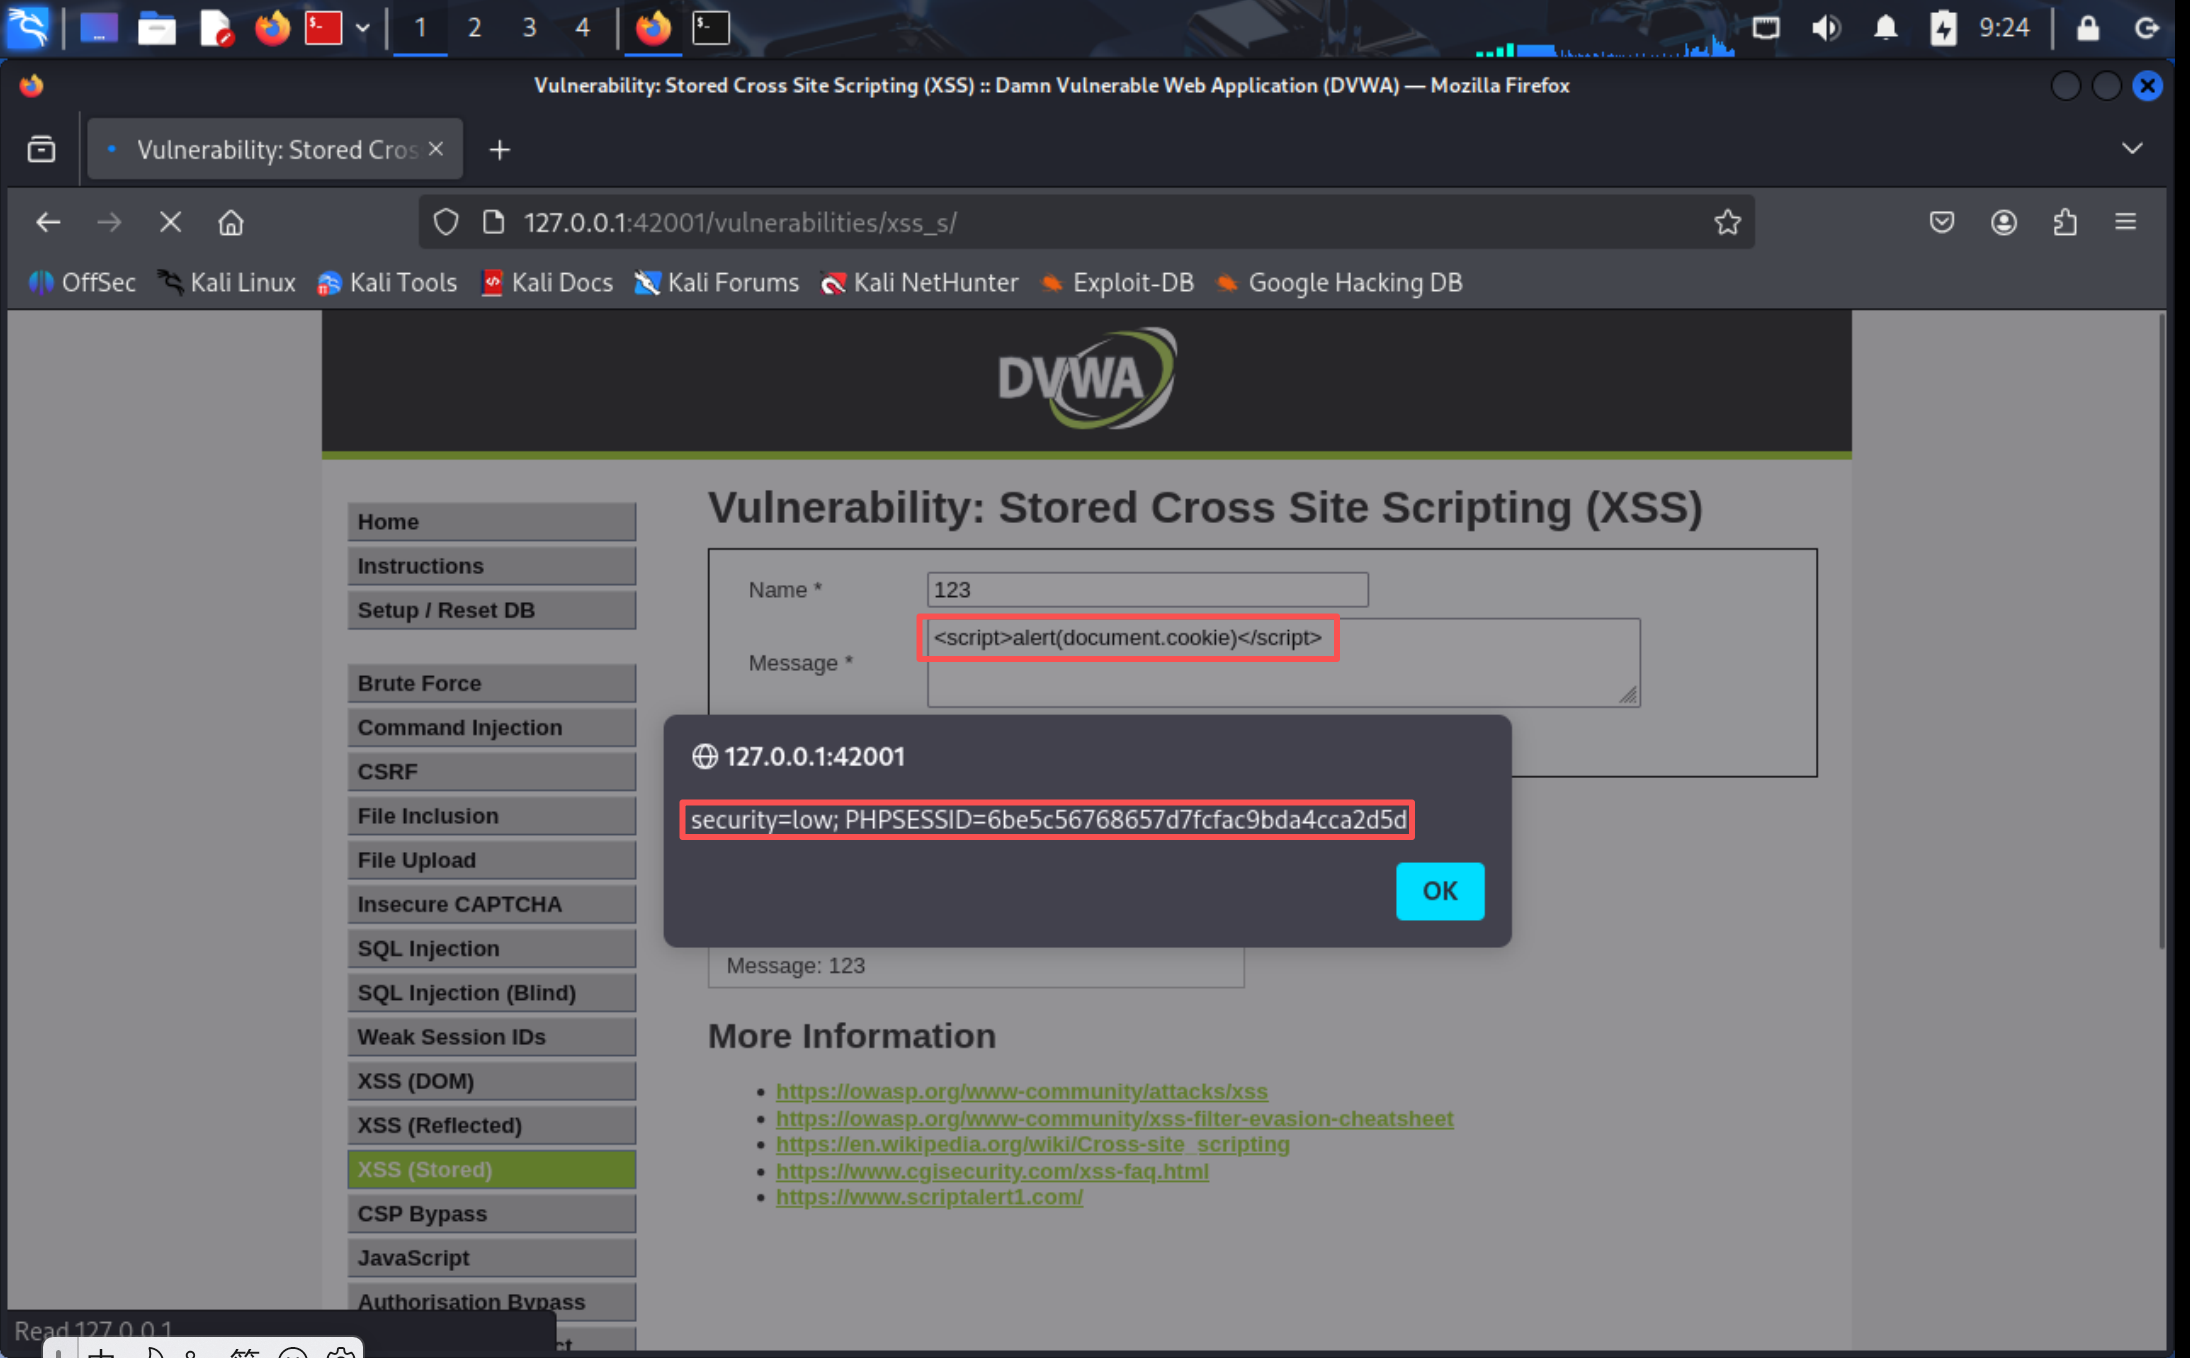The image size is (2190, 1358).
Task: Open the Kali Tools bookmark
Action: tap(388, 283)
